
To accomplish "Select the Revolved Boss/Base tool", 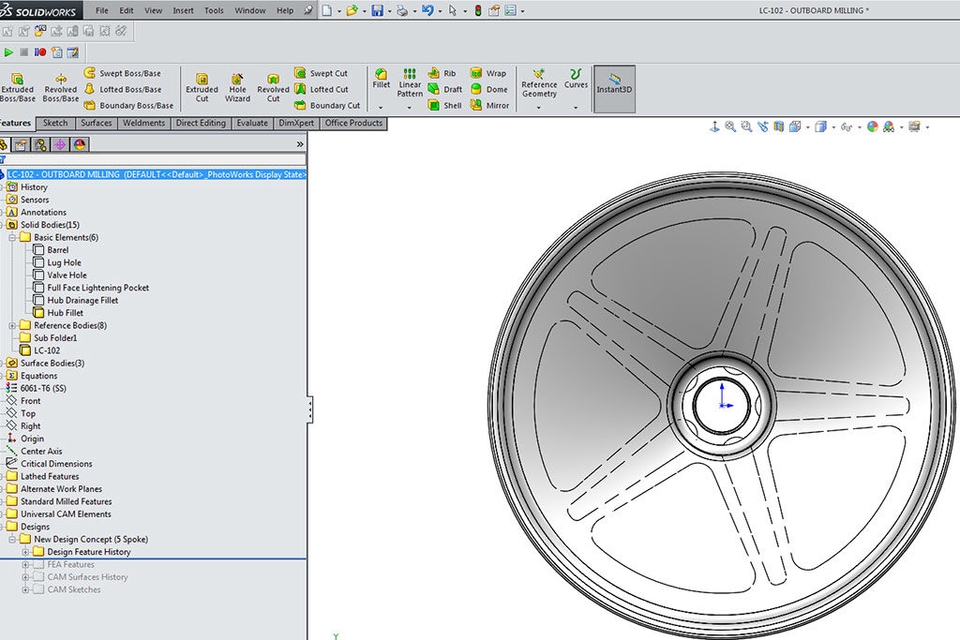I will coord(61,86).
